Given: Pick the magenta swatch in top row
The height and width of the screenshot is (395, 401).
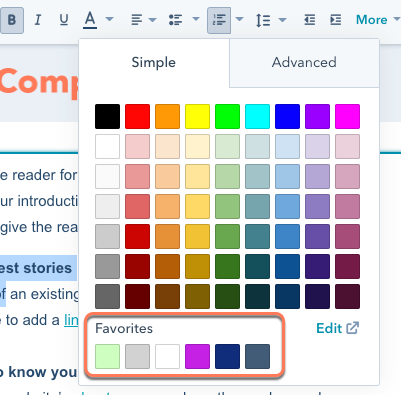Looking at the screenshot, I should [347, 116].
